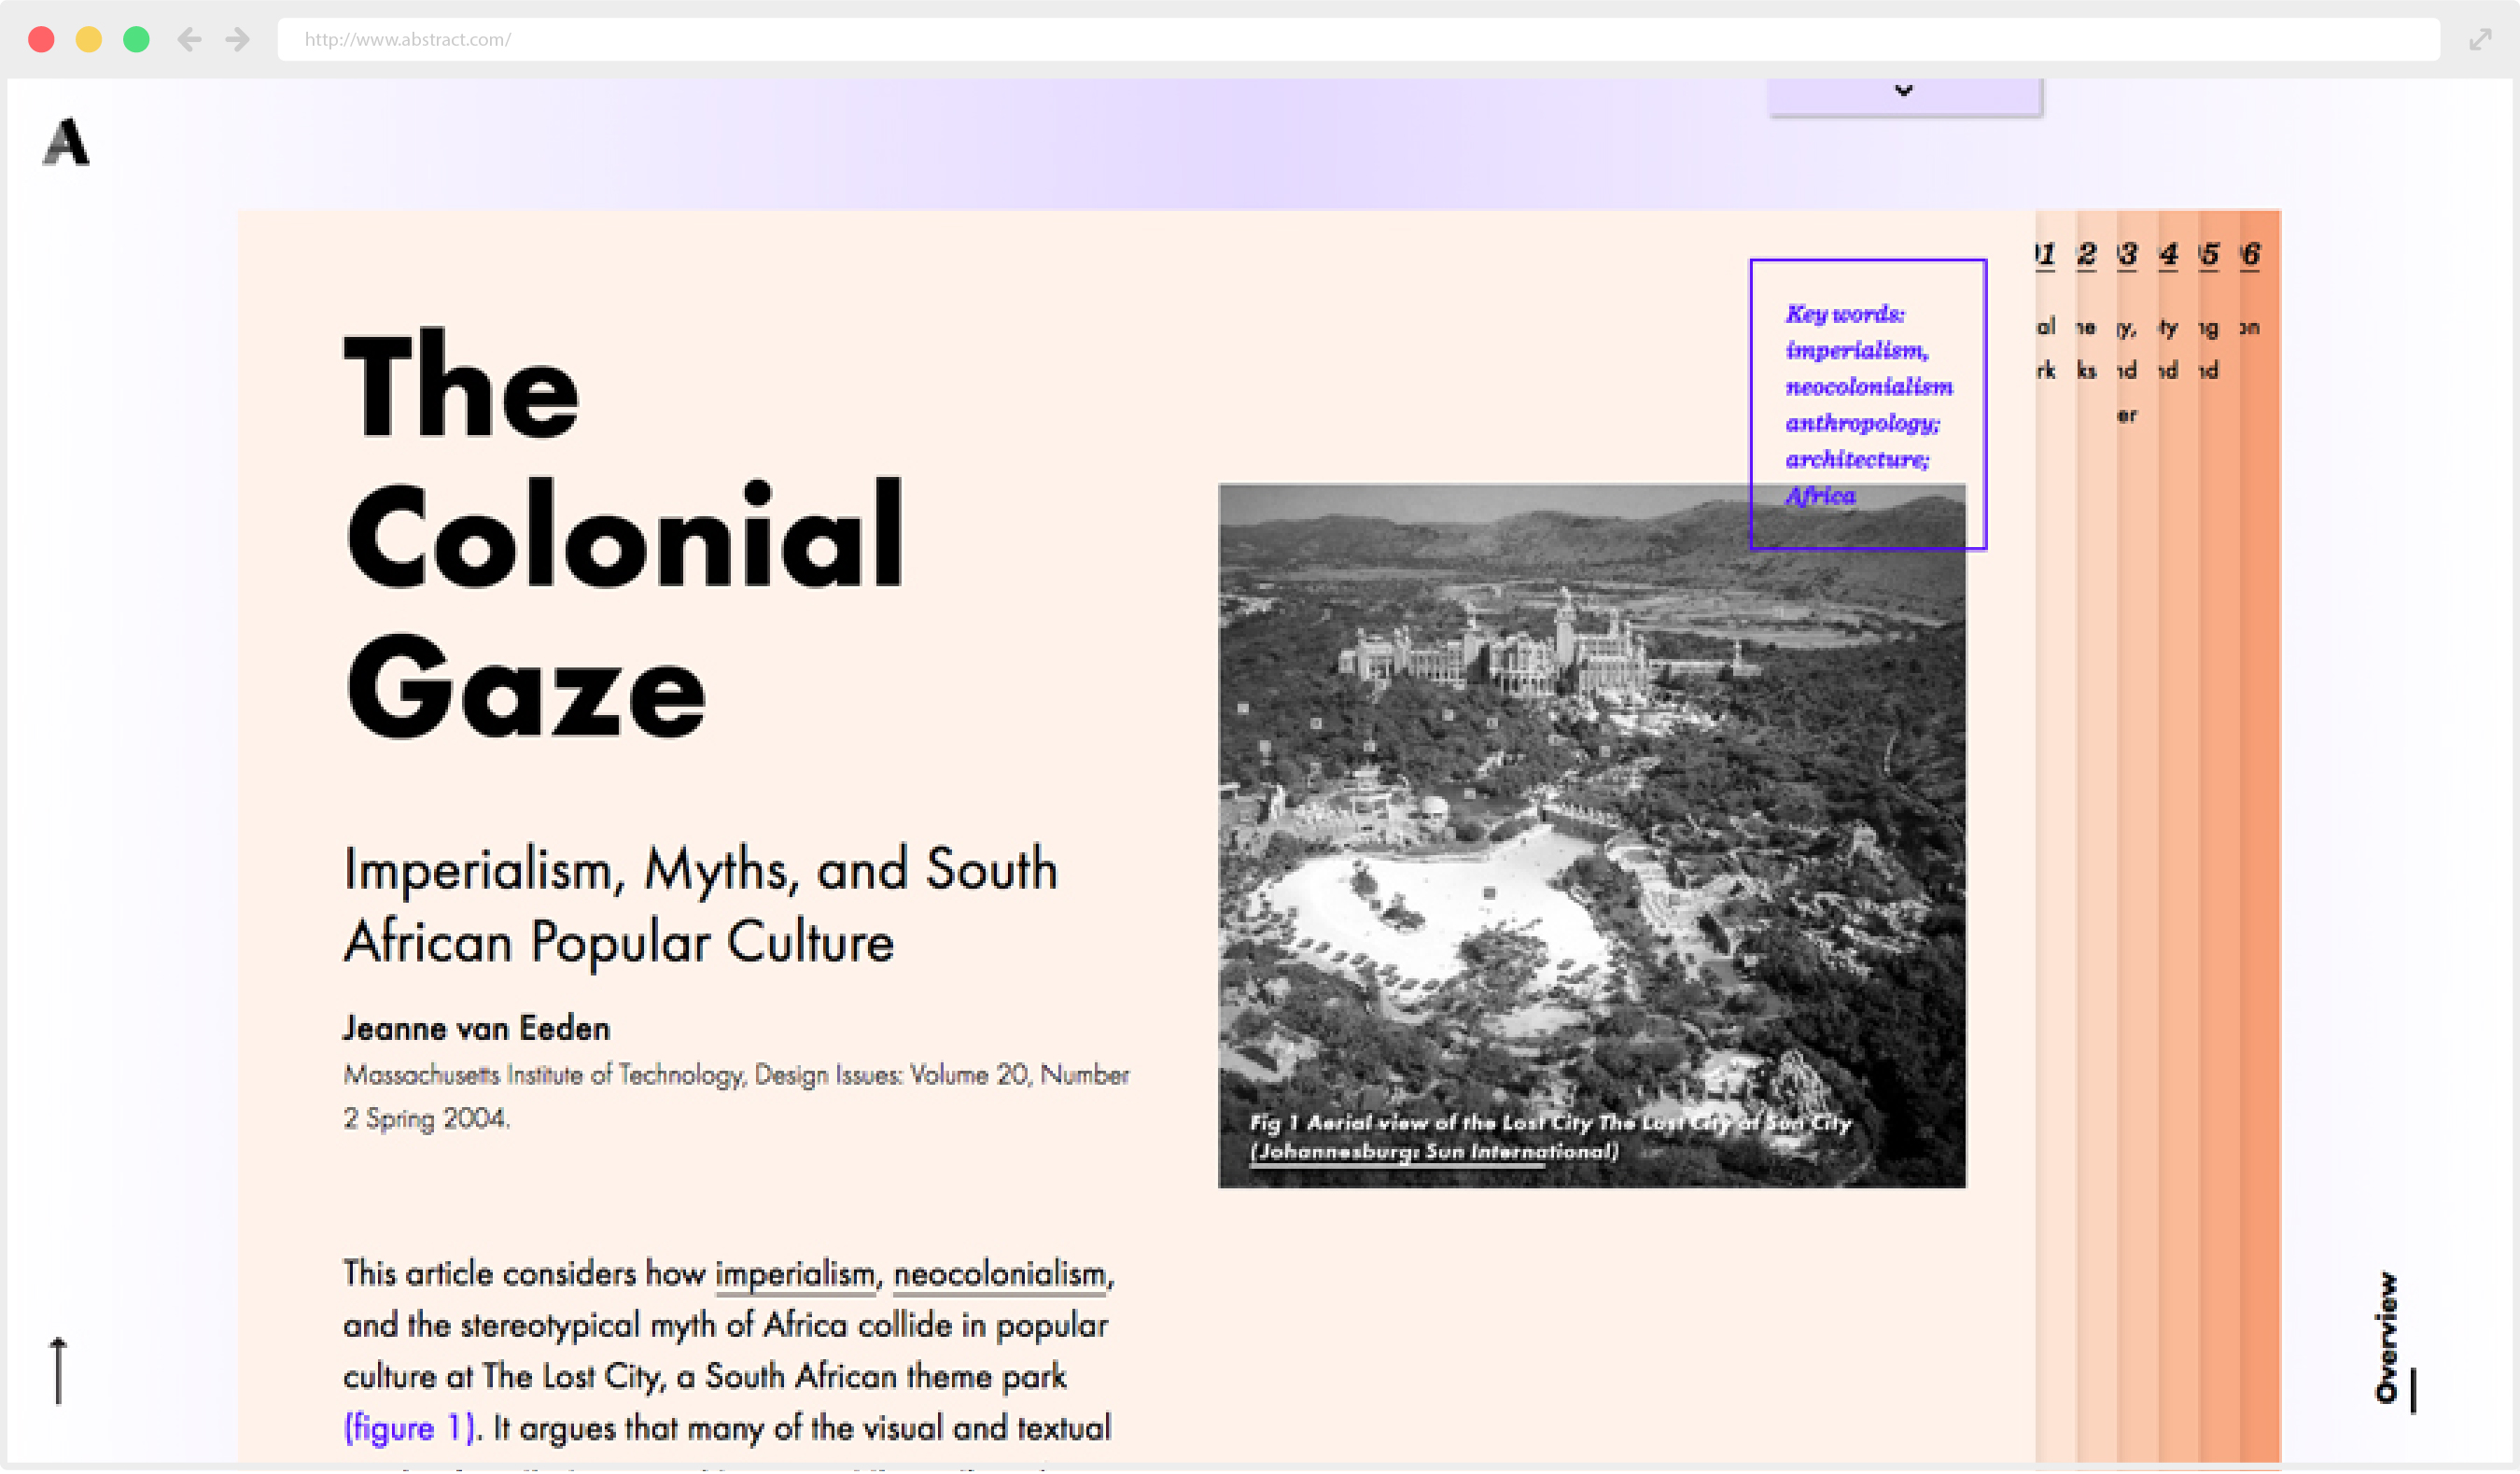The image size is (2520, 1474).
Task: Click the browser address bar
Action: [x=1358, y=39]
